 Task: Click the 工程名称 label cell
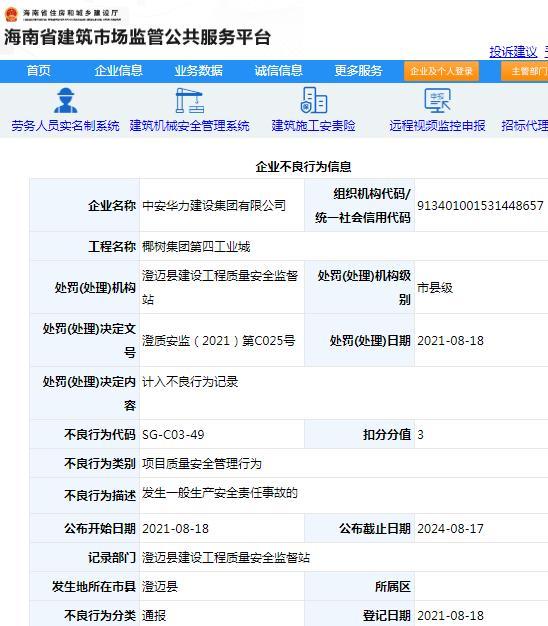tap(85, 246)
